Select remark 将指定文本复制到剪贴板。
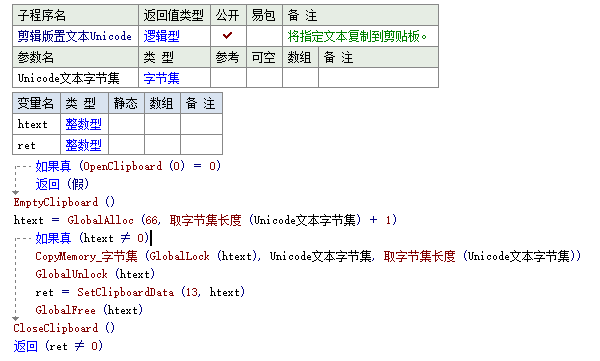600x361 pixels. pos(357,36)
